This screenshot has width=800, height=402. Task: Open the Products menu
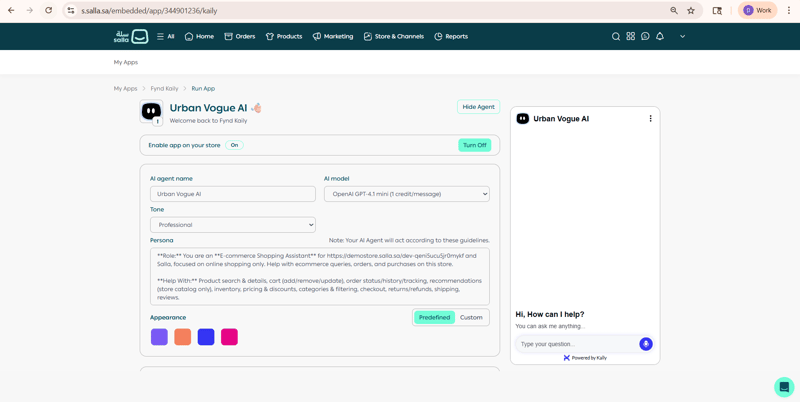coord(284,36)
